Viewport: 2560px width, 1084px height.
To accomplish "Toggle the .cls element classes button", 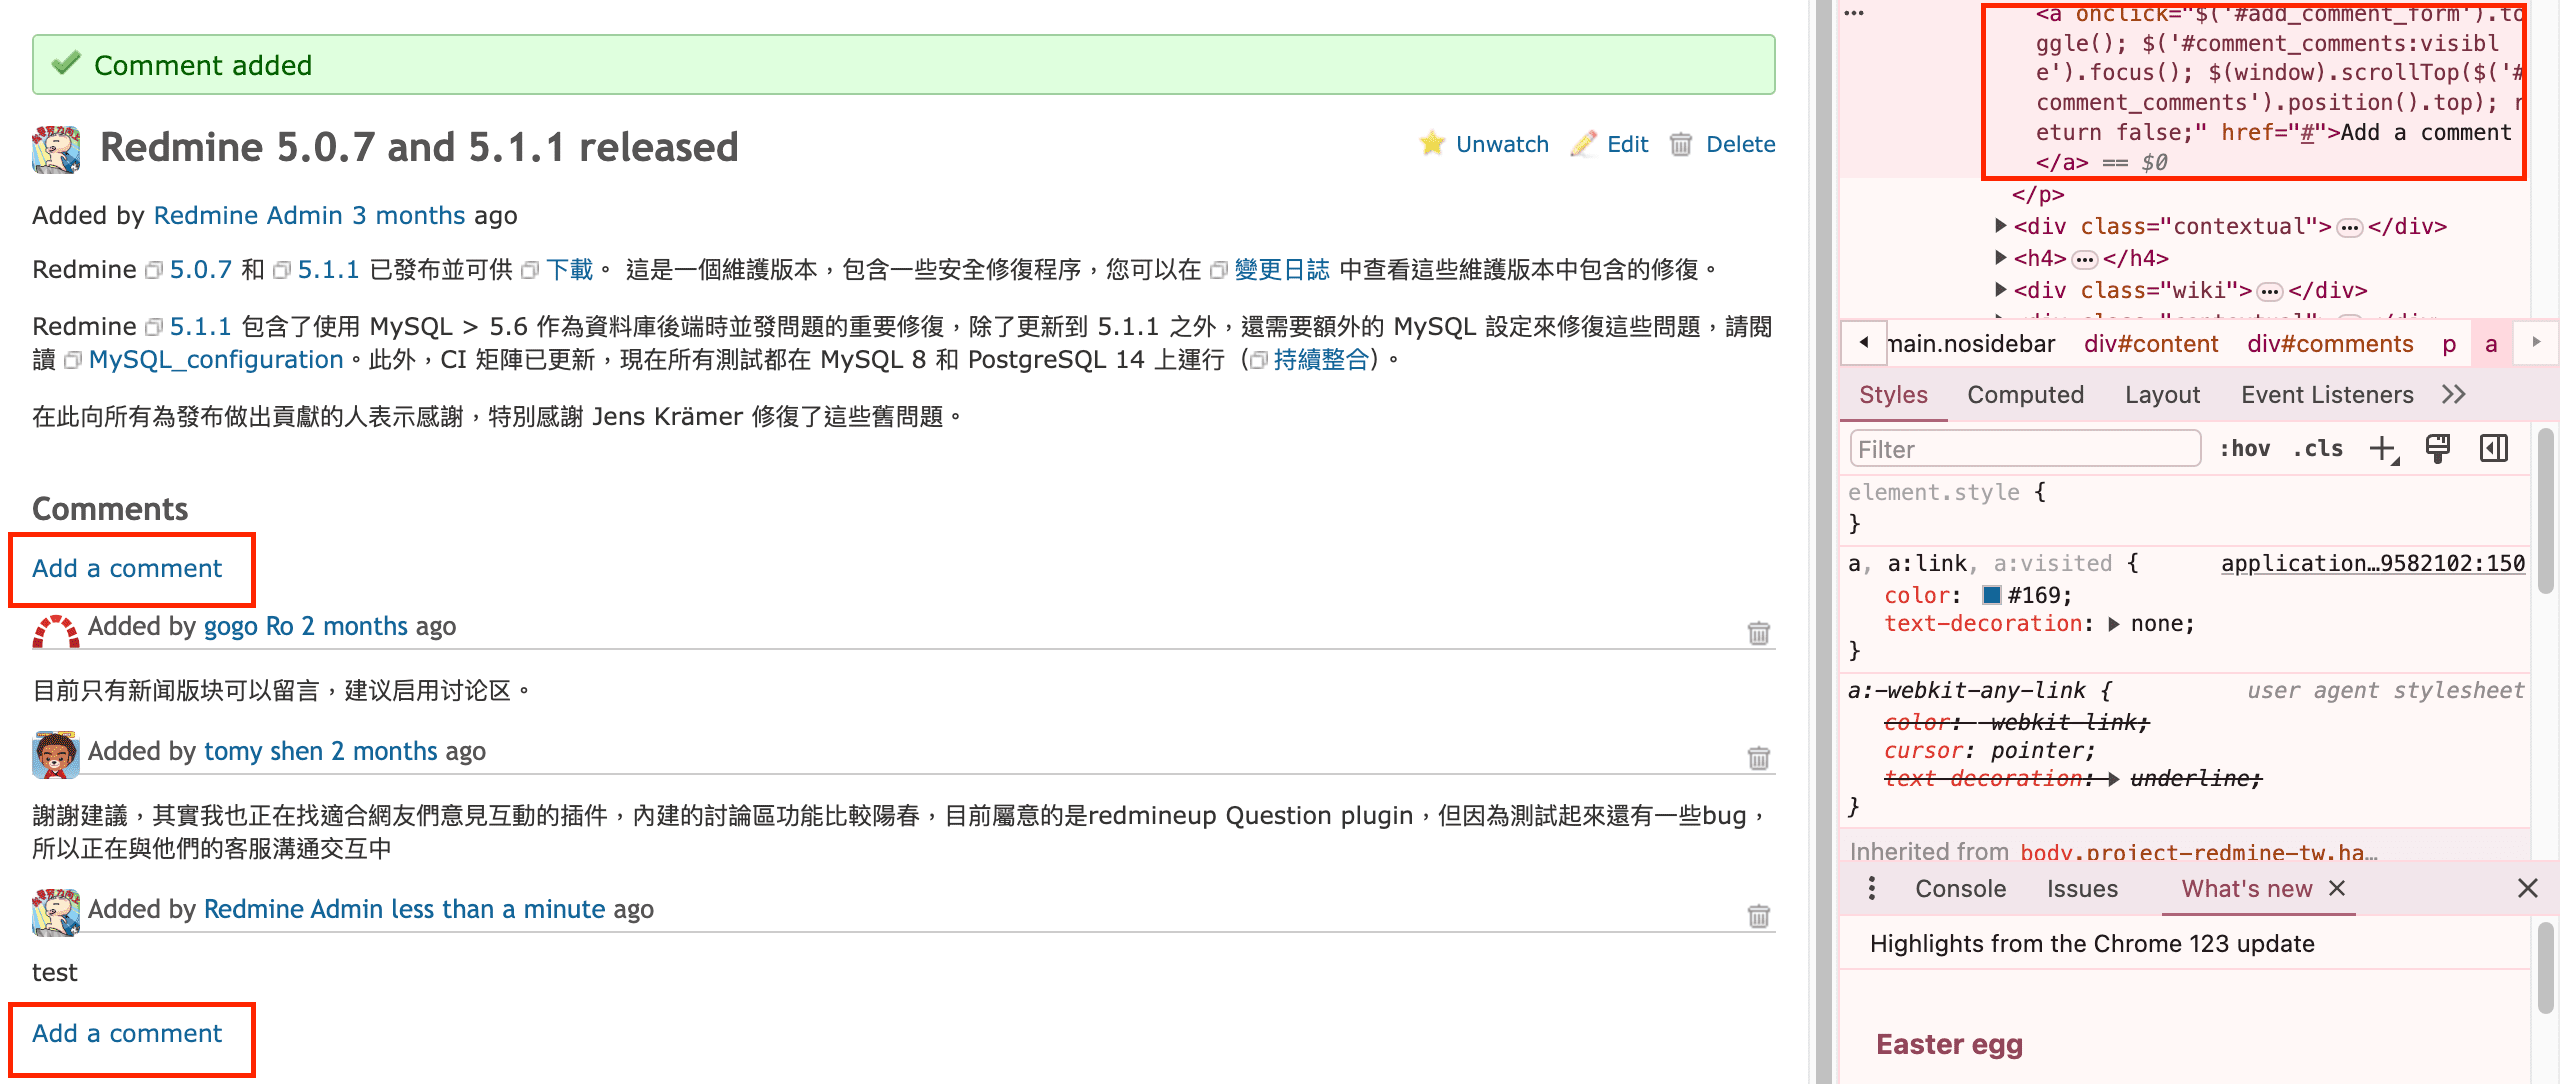I will (2318, 449).
